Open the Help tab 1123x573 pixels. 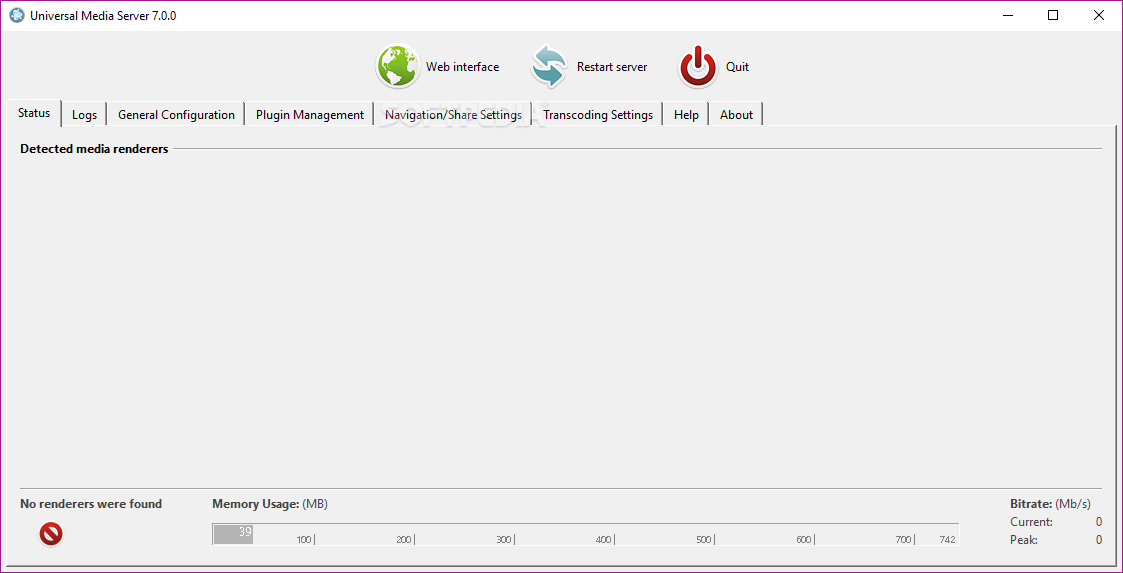pos(686,115)
